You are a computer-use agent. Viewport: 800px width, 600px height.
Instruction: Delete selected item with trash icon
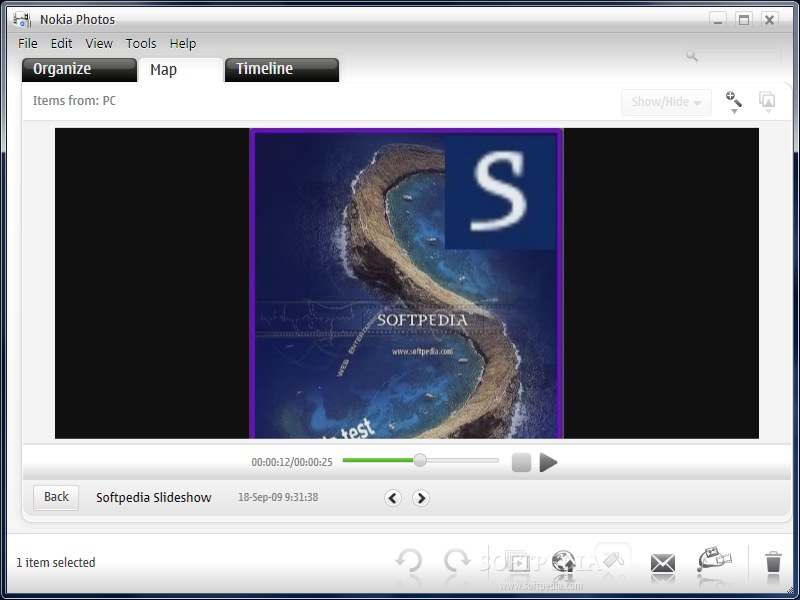pyautogui.click(x=773, y=561)
